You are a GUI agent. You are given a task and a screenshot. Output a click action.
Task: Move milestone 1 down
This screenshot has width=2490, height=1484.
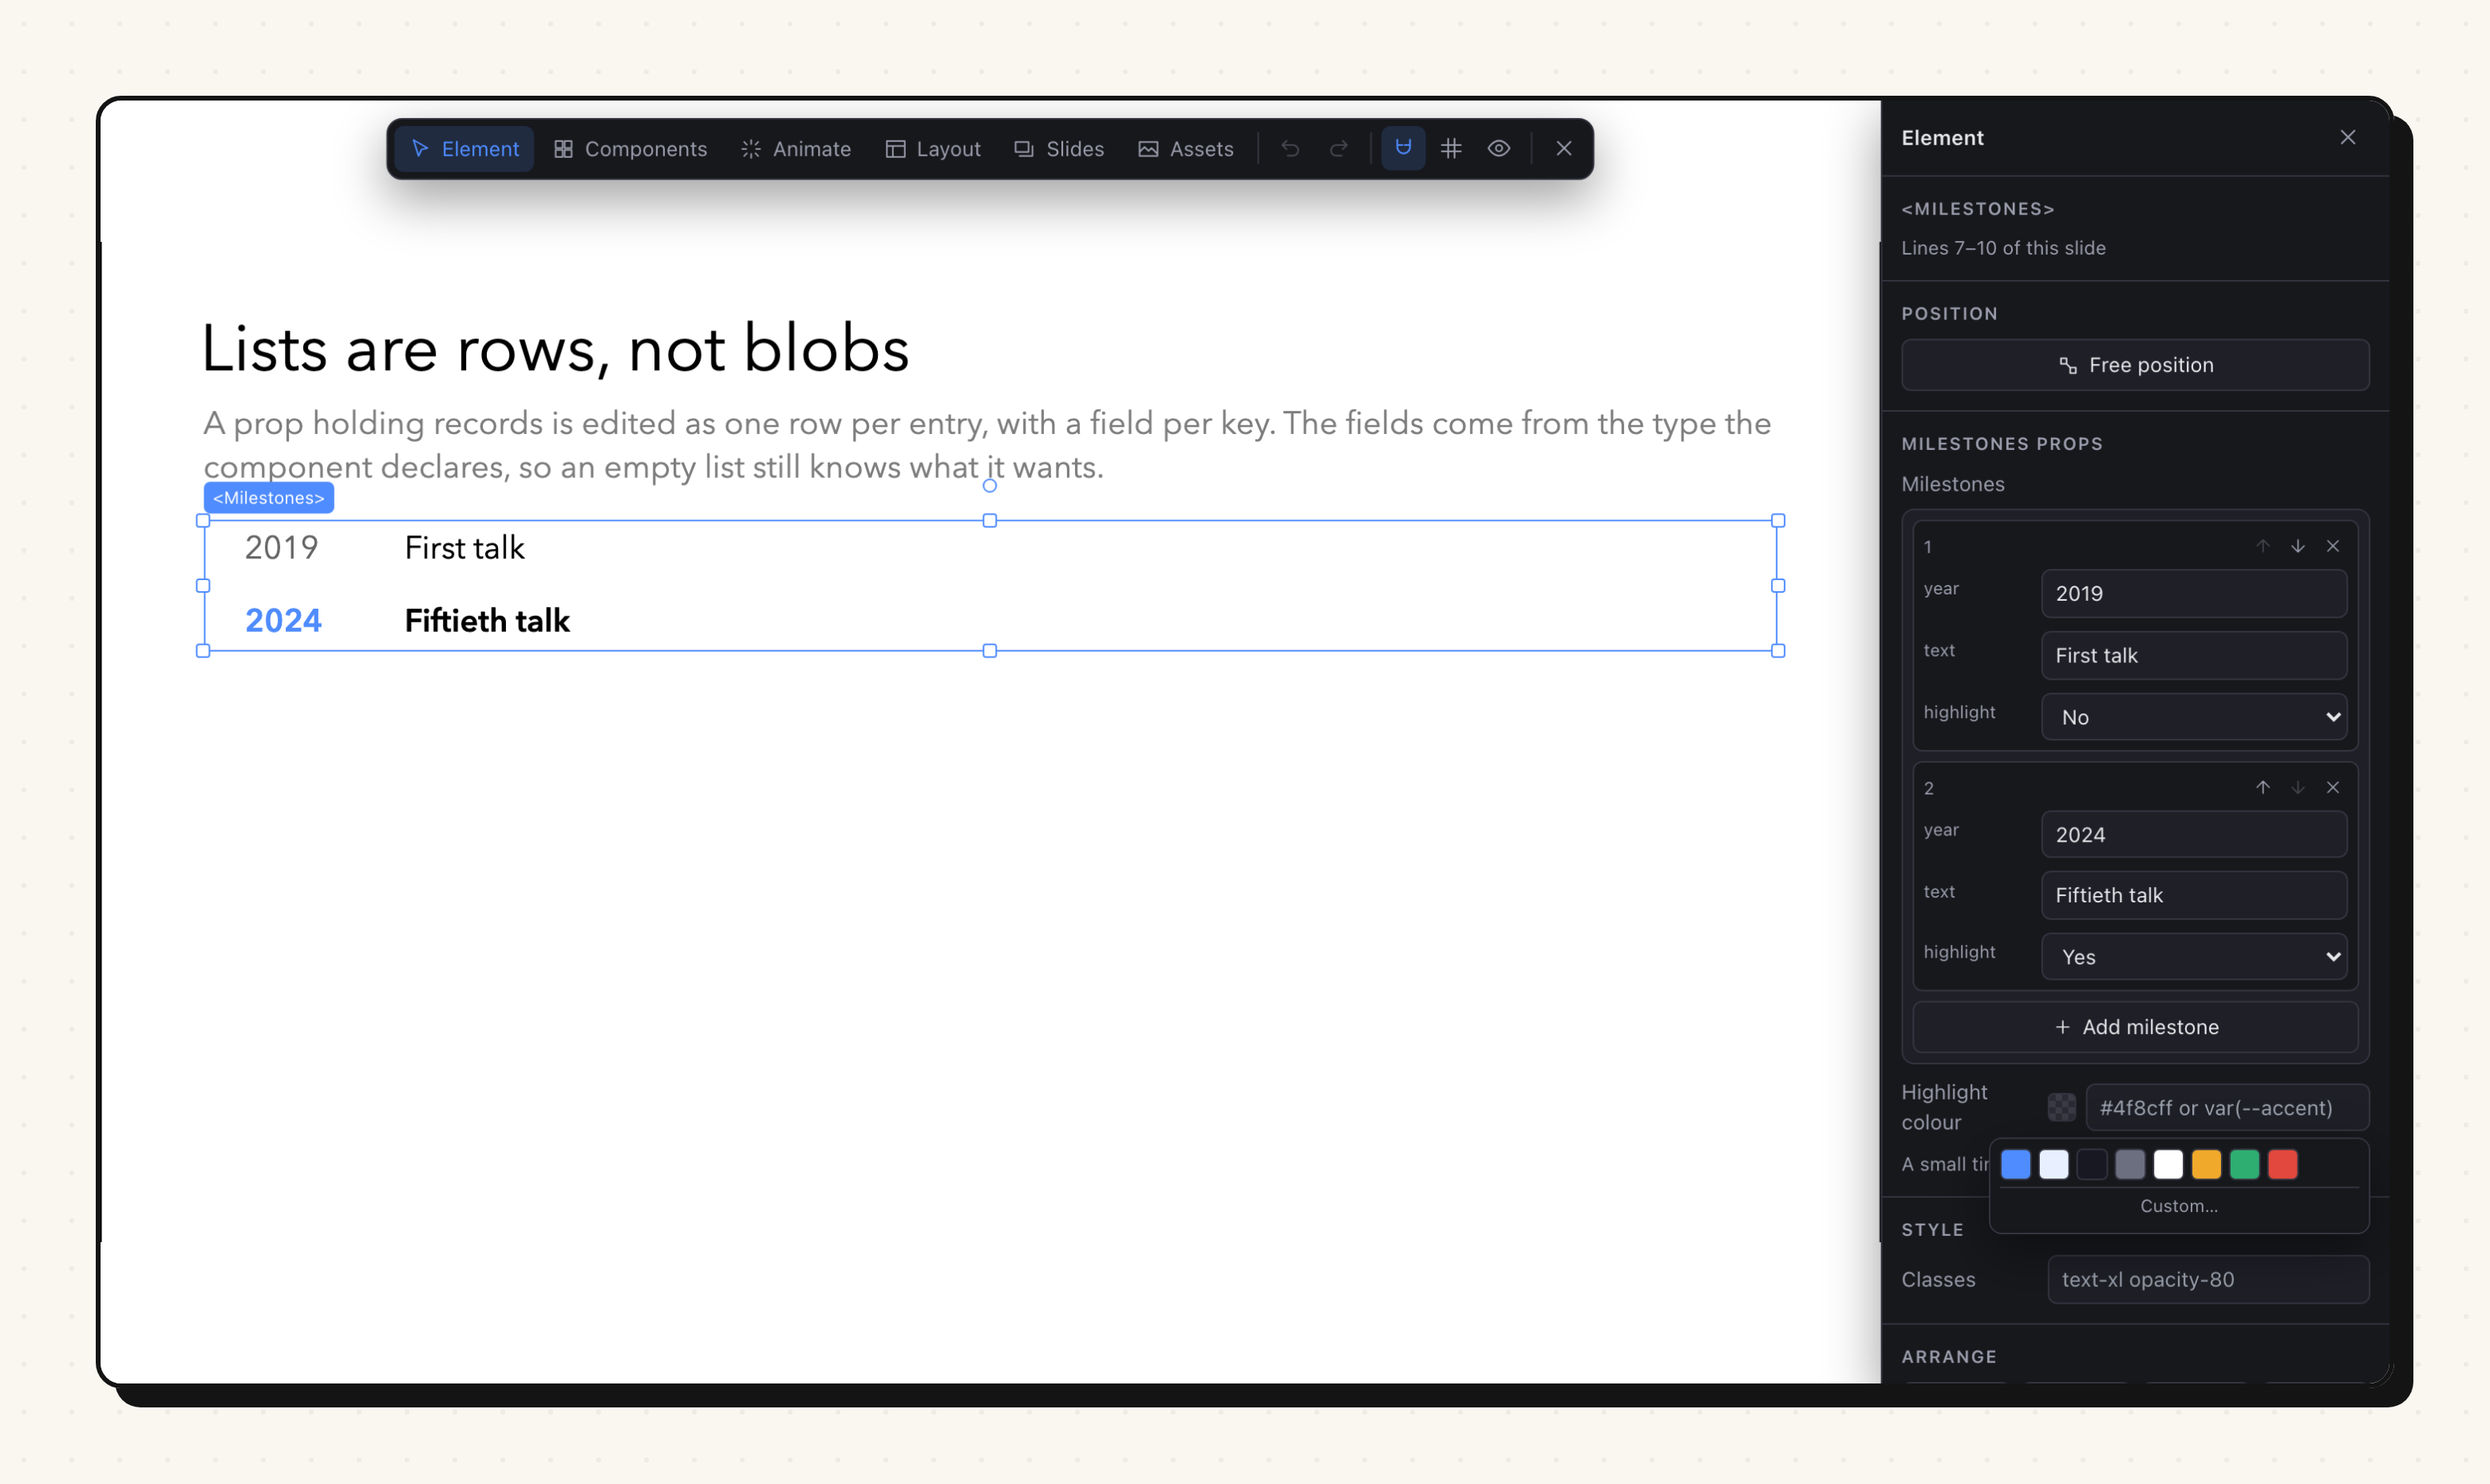coord(2298,546)
